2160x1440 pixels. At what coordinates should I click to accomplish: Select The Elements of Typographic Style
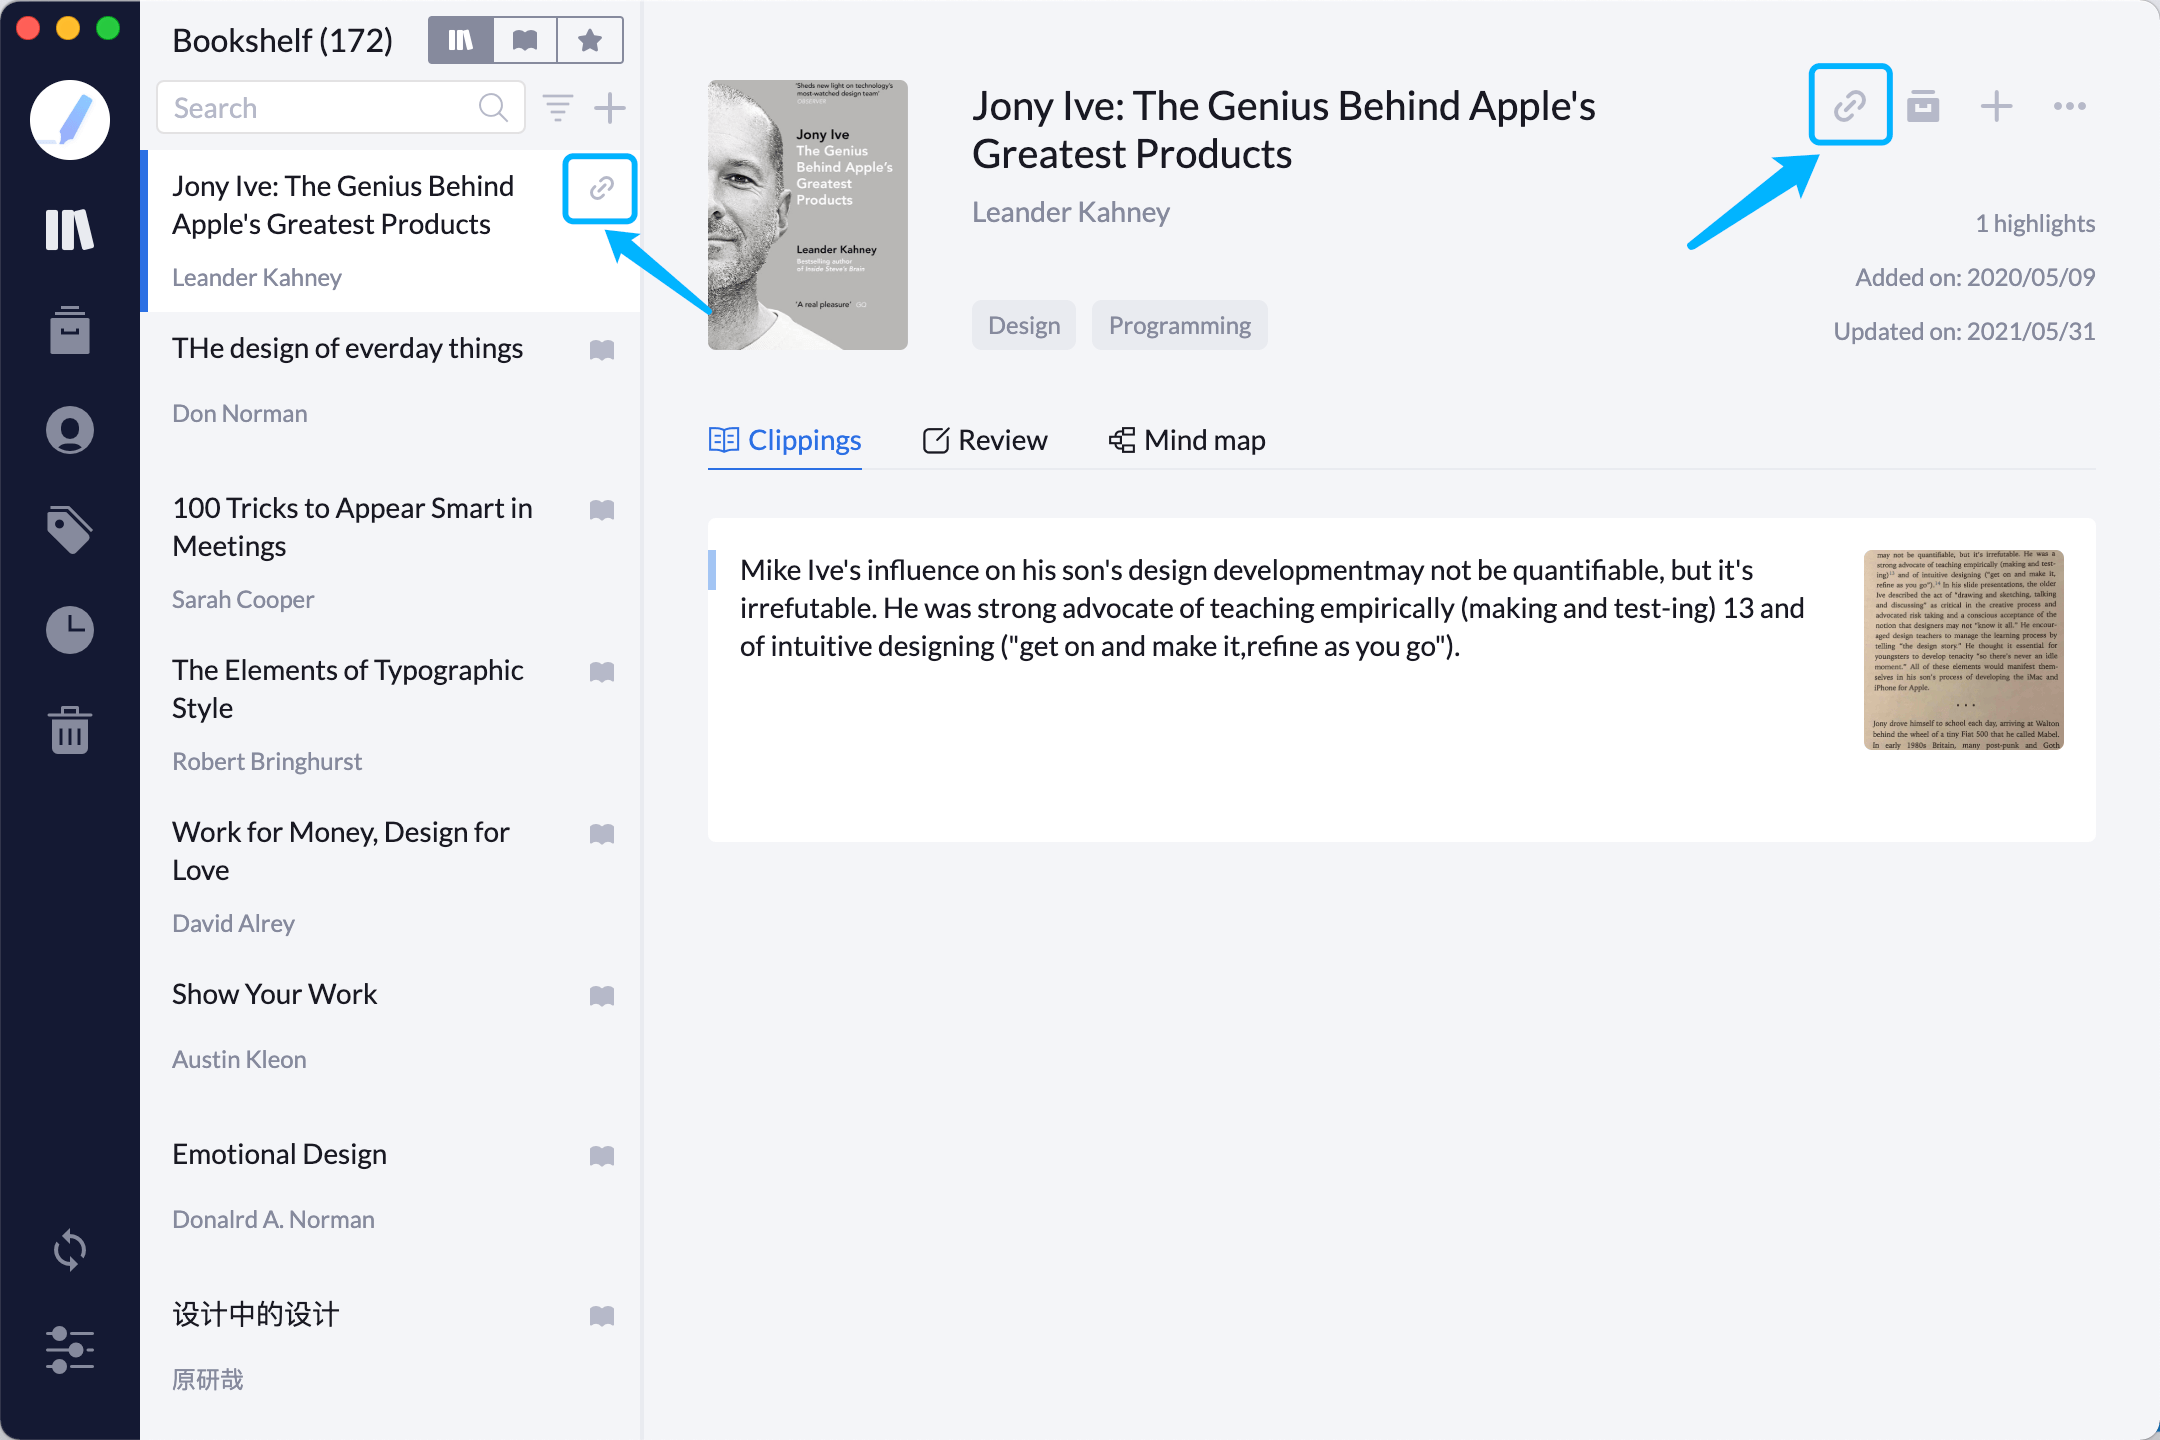(x=392, y=716)
